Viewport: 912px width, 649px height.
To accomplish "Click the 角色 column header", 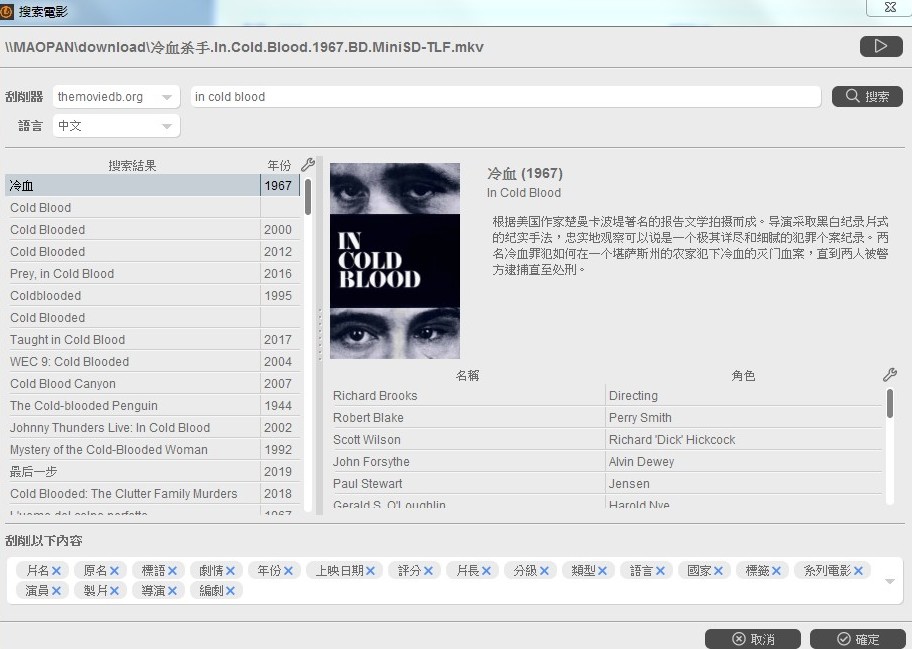I will click(x=743, y=376).
